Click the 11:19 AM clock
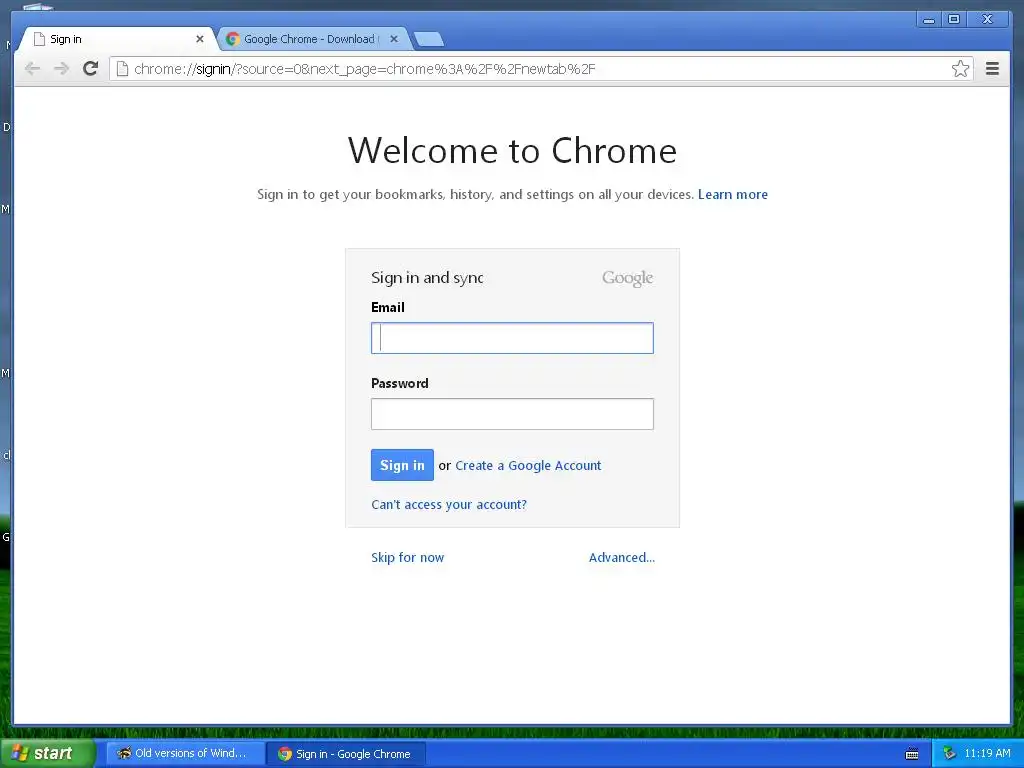Screen dimensions: 1024x768 pos(987,753)
